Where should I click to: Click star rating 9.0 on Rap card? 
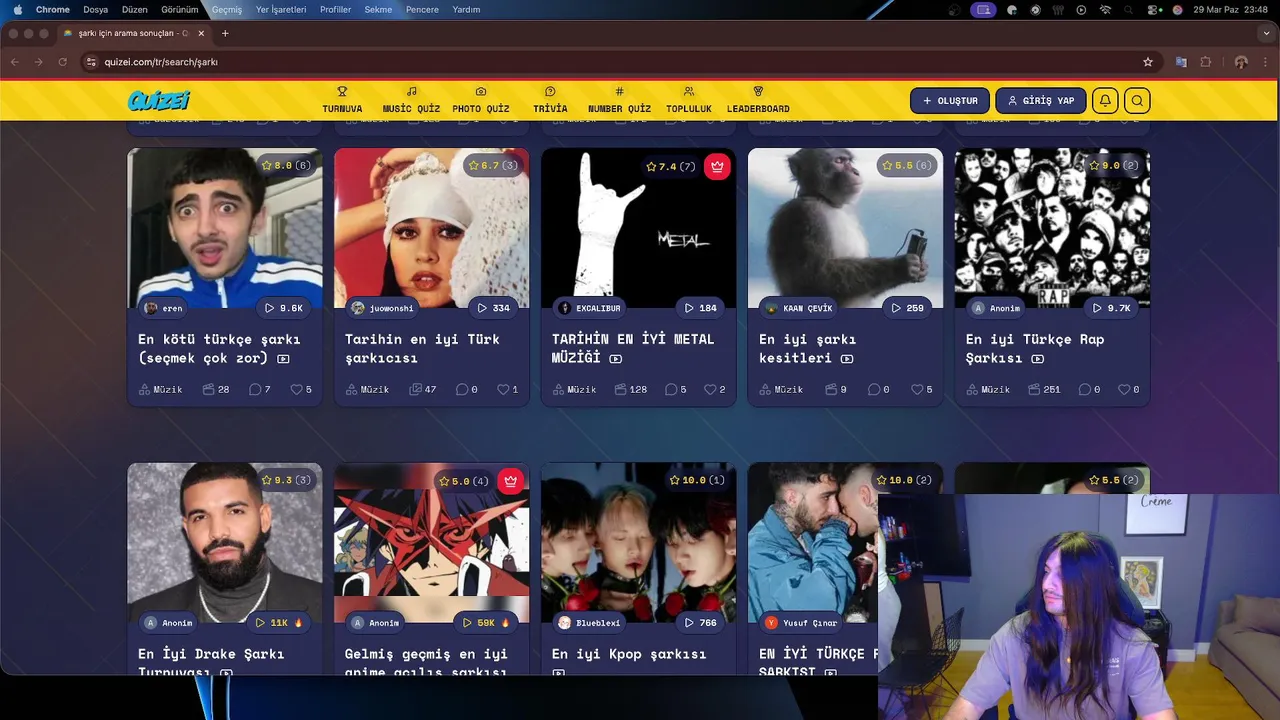point(1113,165)
